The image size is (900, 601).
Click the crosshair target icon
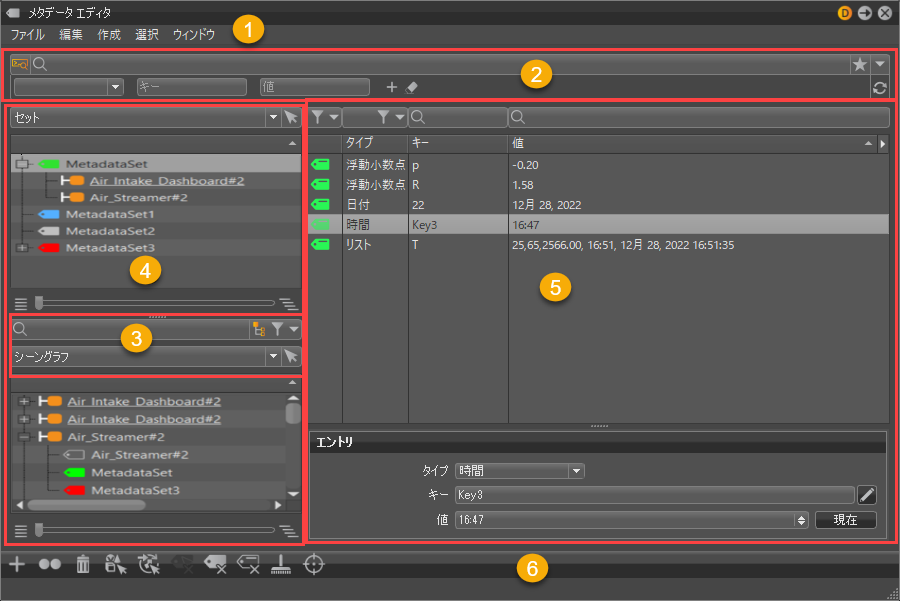coord(314,564)
